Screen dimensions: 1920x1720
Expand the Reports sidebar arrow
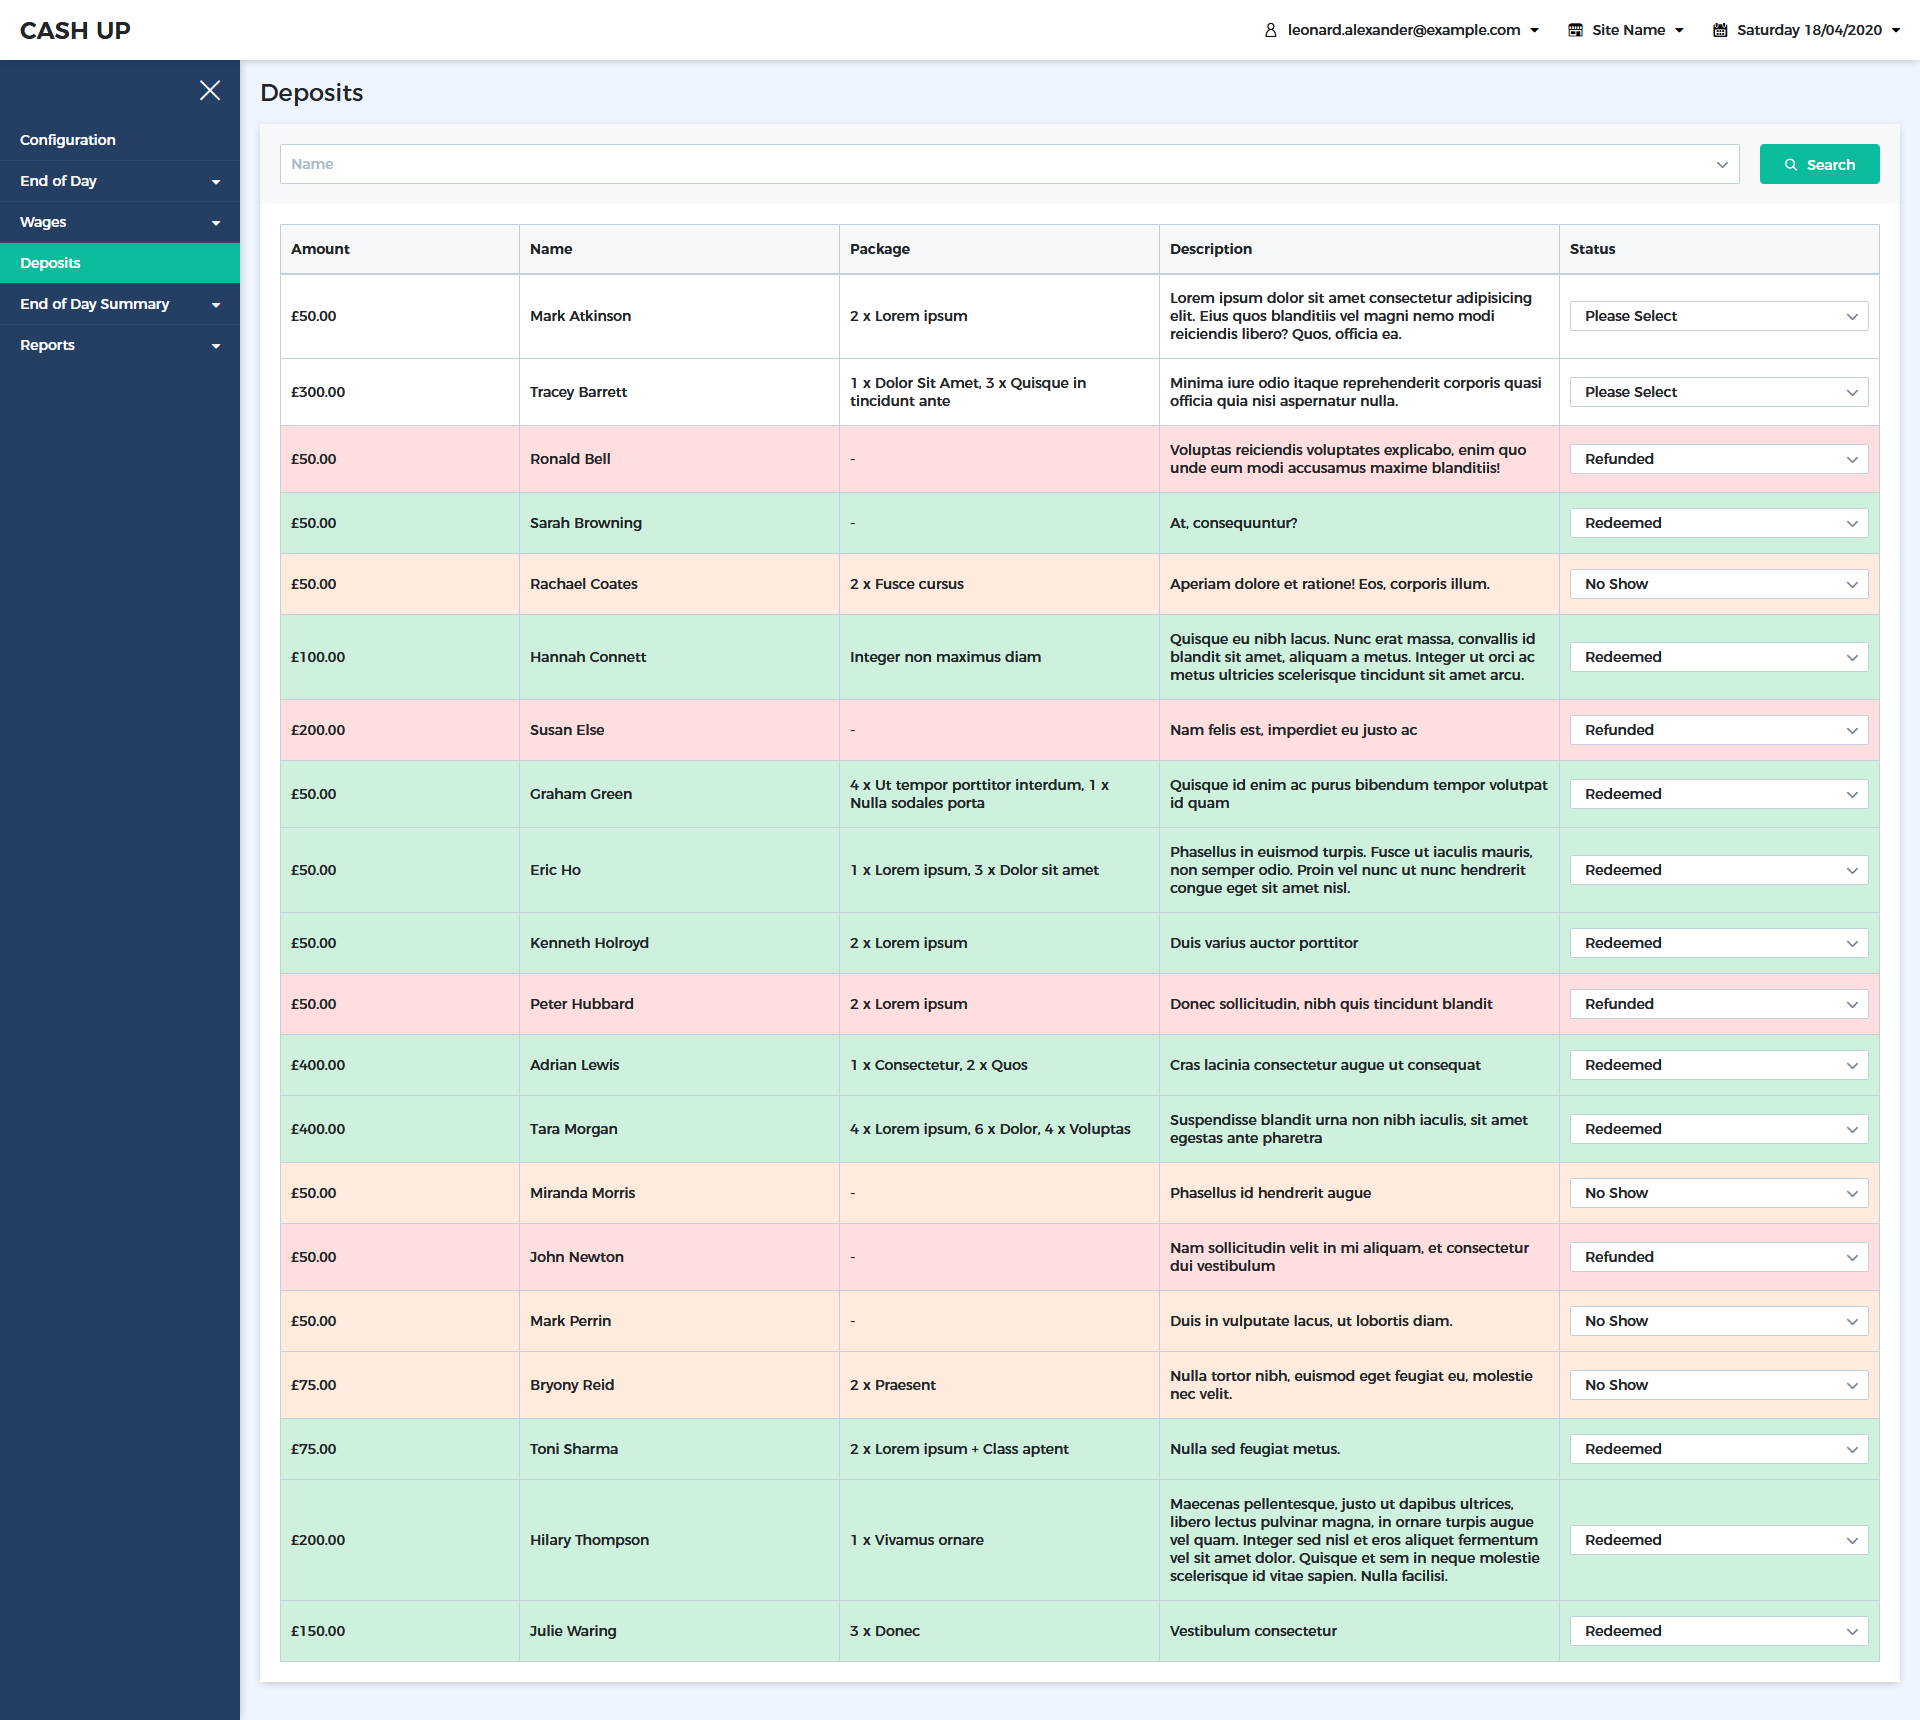(x=216, y=346)
